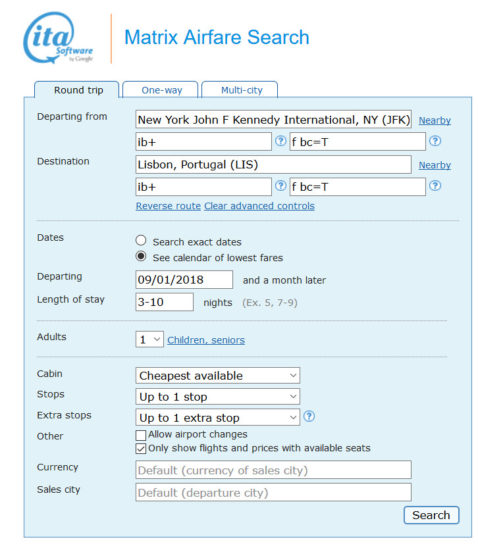The width and height of the screenshot is (478, 550).
Task: Open help icon beside destination extension codes field
Action: coord(435,186)
